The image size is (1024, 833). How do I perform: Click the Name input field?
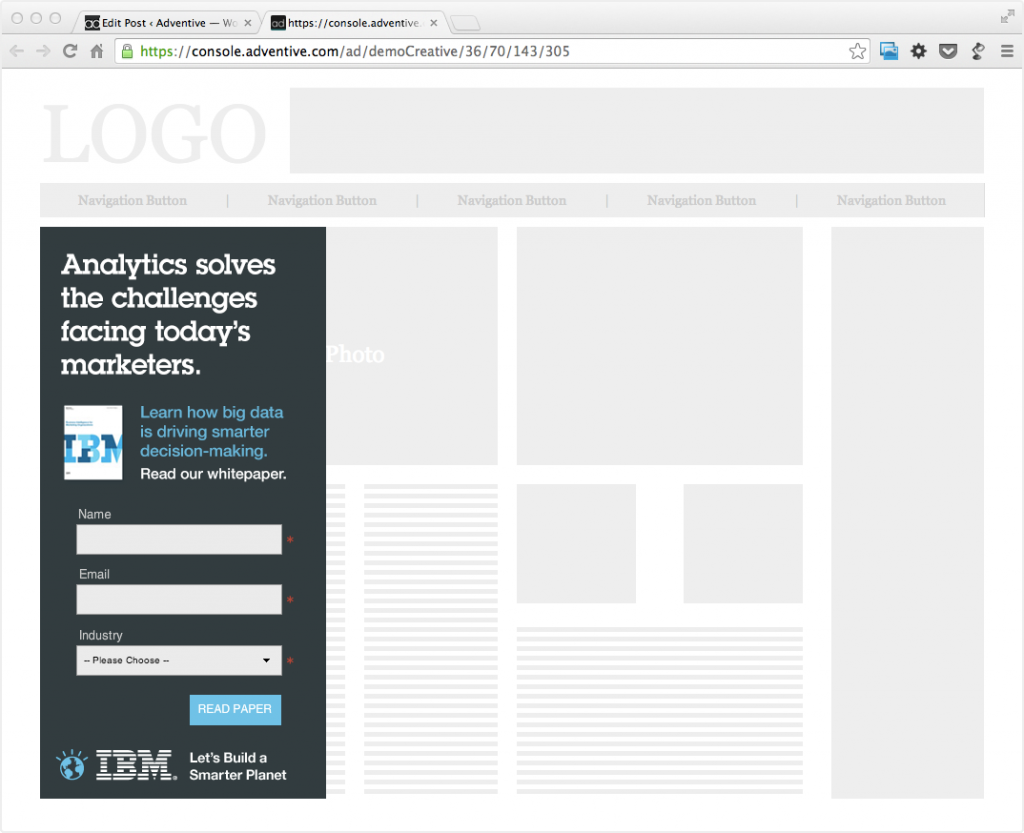[x=179, y=540]
